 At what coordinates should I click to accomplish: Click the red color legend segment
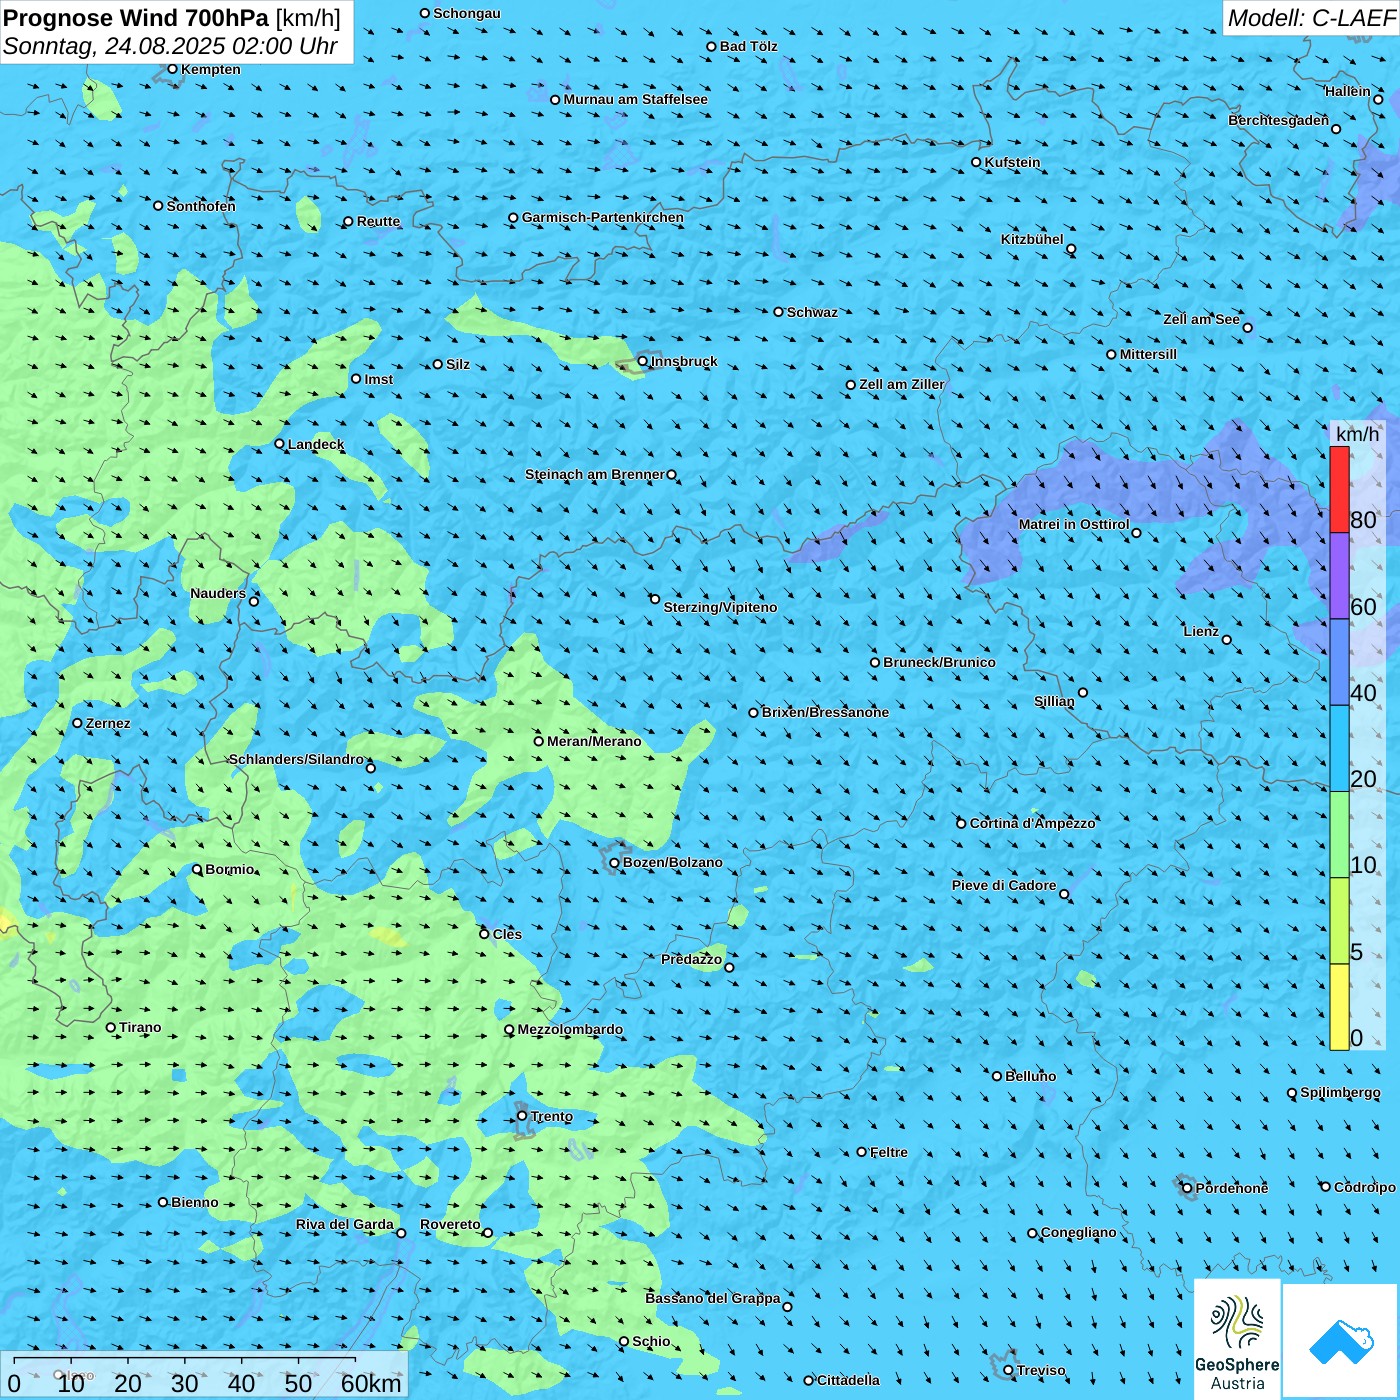click(x=1339, y=489)
